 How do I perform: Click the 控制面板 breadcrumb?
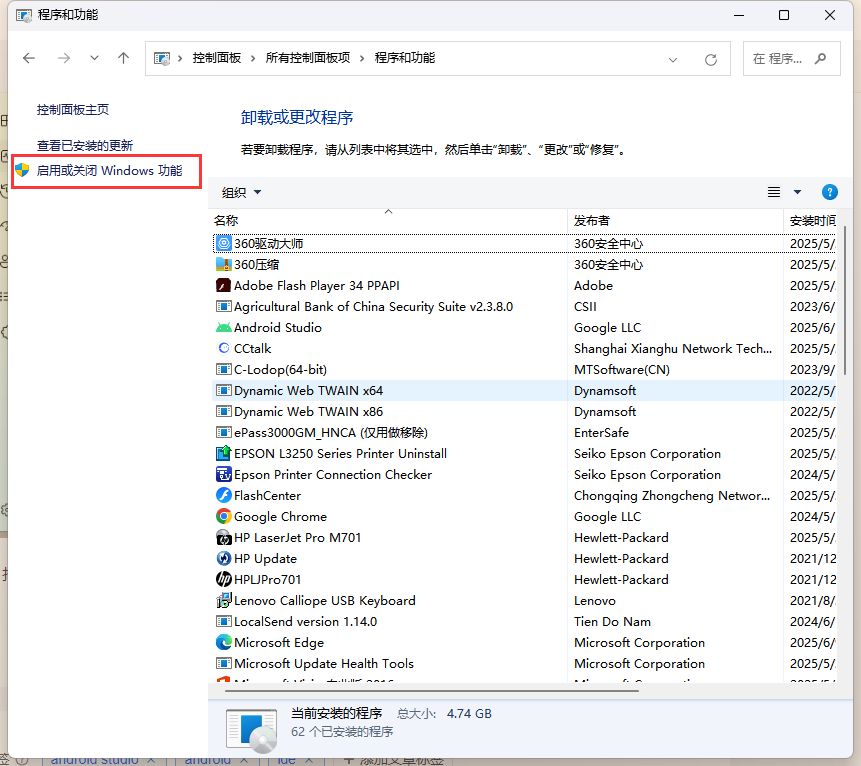point(217,58)
